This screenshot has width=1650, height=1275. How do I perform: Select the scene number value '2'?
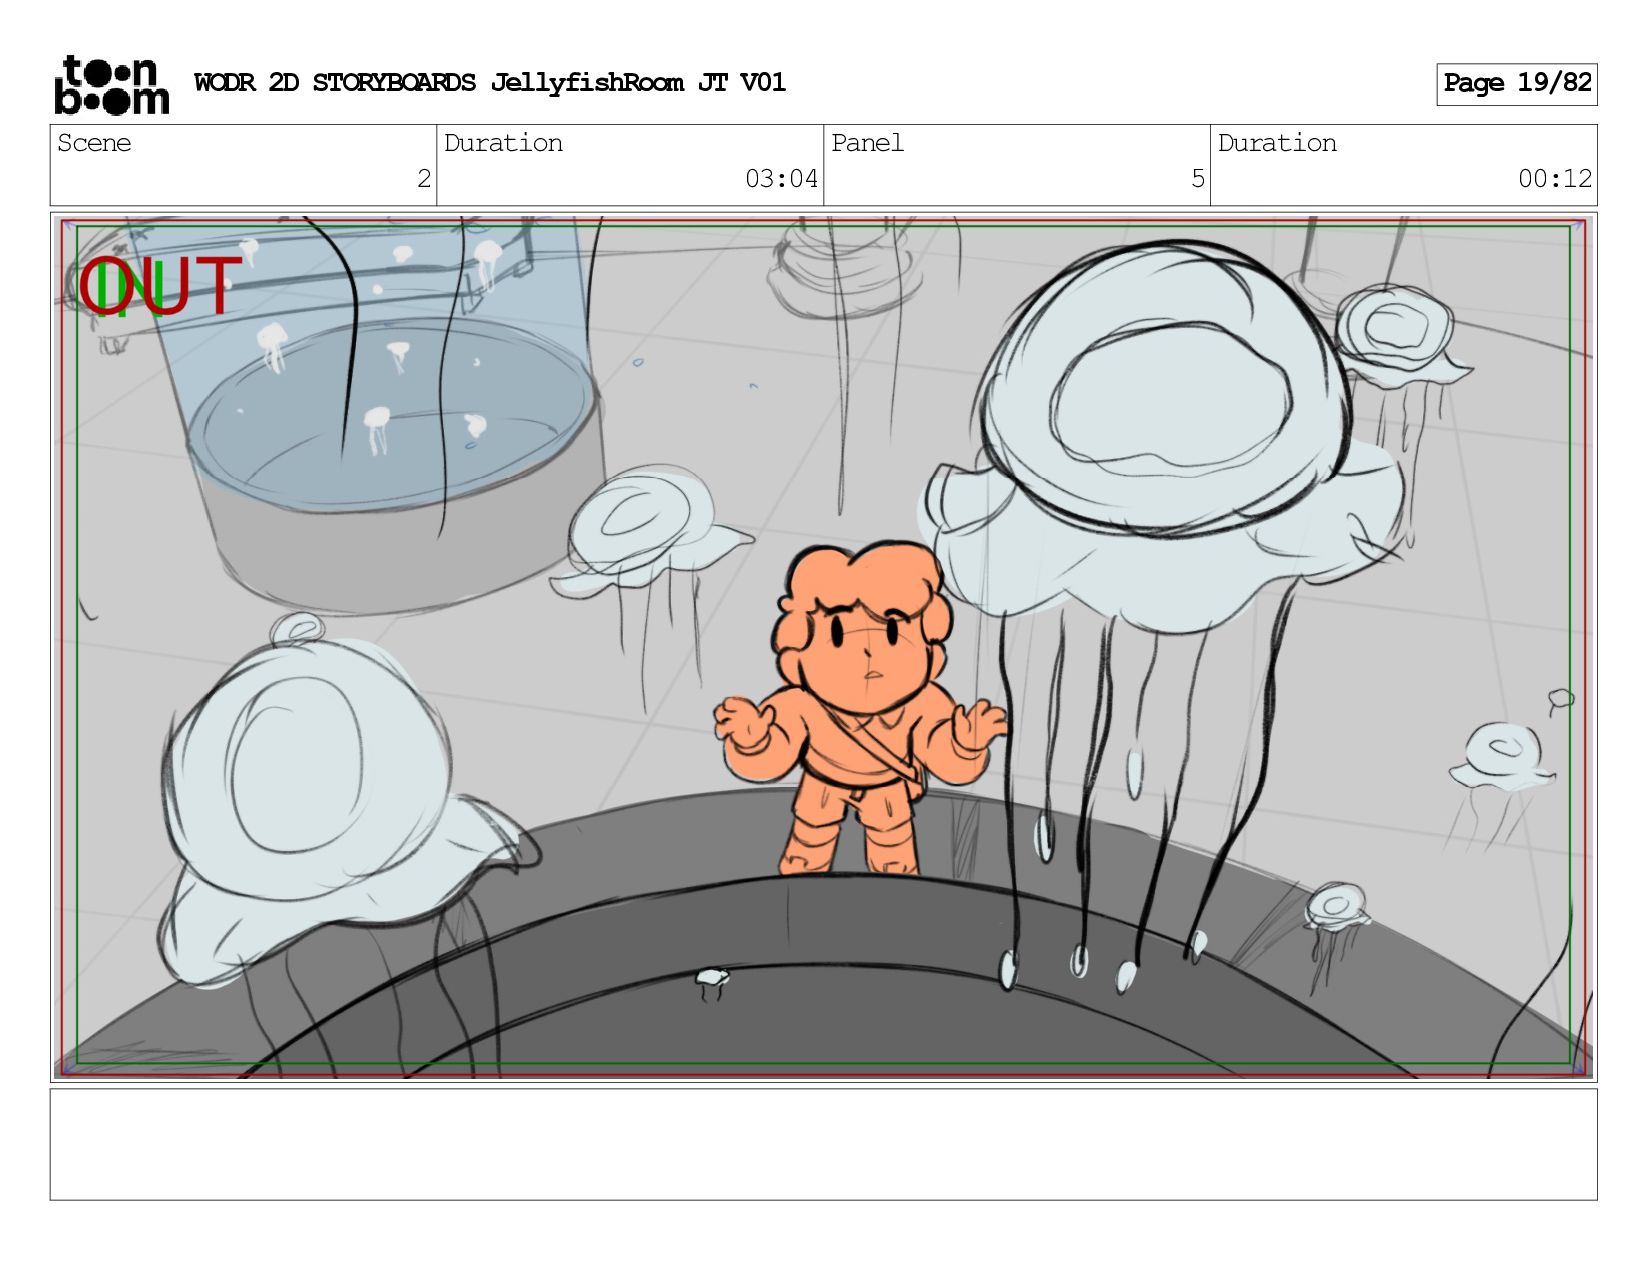point(424,179)
